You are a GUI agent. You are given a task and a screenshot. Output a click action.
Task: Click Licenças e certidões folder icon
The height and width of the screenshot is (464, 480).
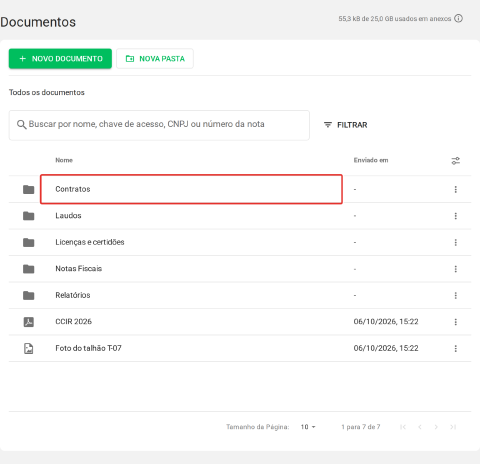(x=29, y=242)
